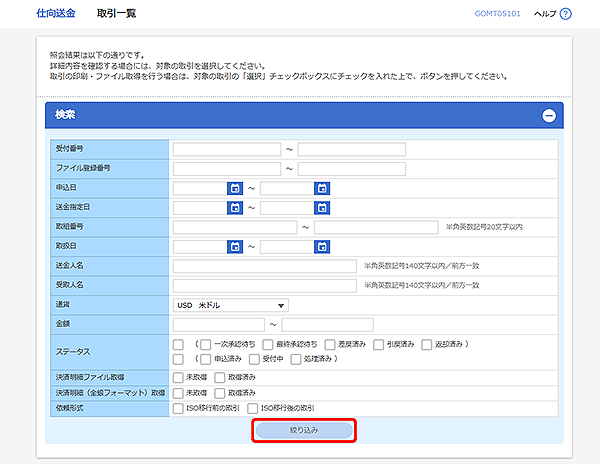Screen dimensions: 600x464
Task: Check the 受付中 status checkbox
Action: pos(254,359)
